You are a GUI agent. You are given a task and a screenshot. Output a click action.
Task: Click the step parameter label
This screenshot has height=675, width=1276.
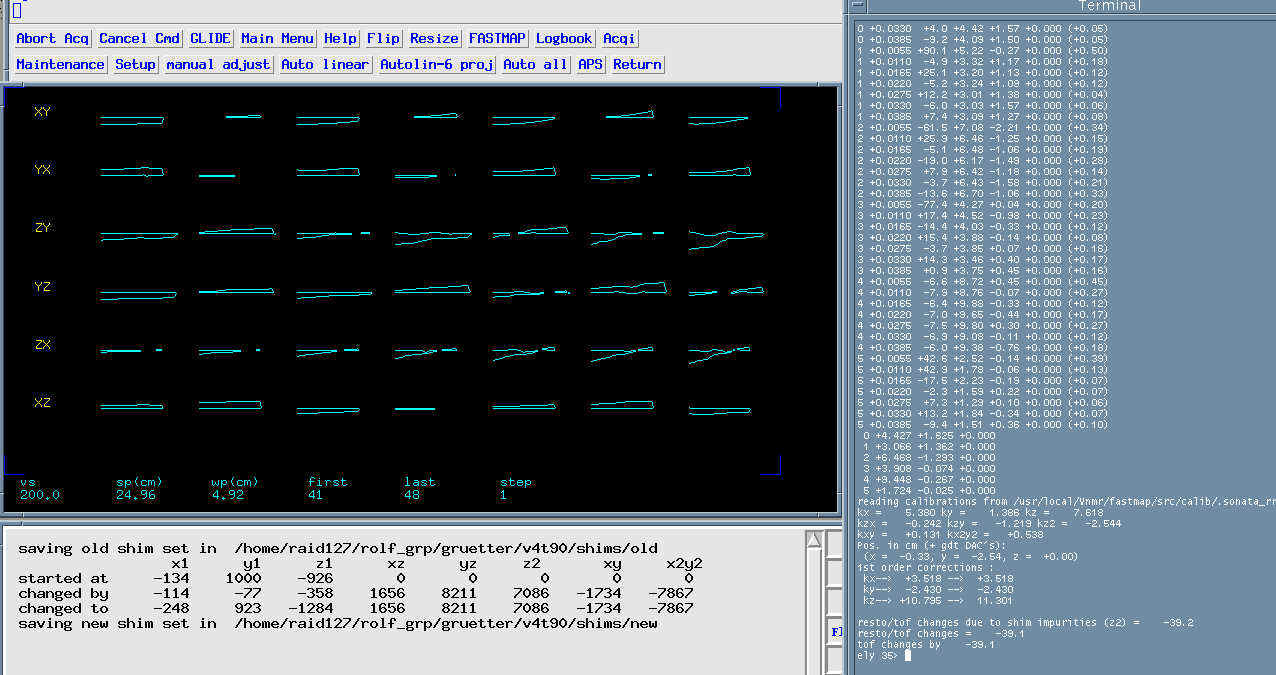516,482
